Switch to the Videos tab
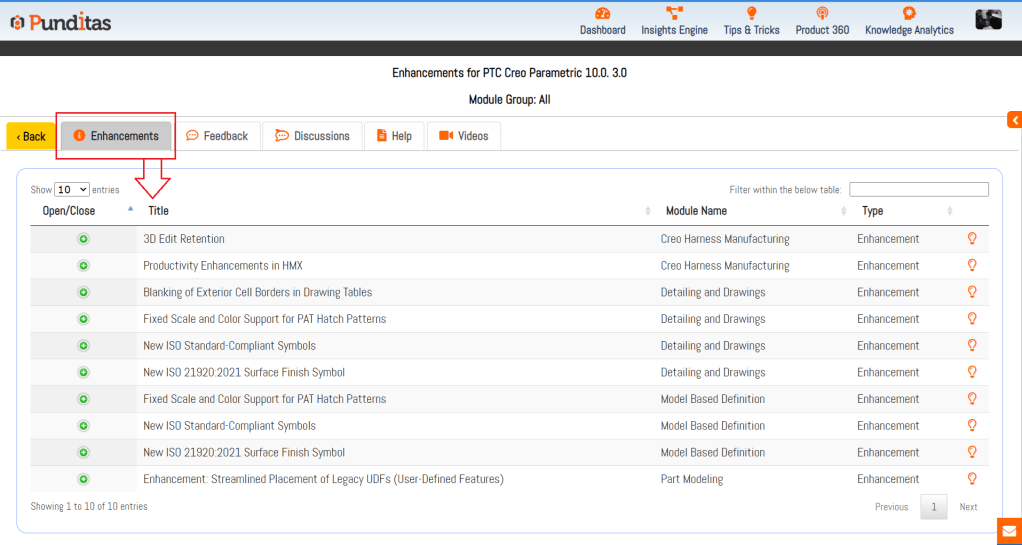The height and width of the screenshot is (545, 1022). point(463,136)
